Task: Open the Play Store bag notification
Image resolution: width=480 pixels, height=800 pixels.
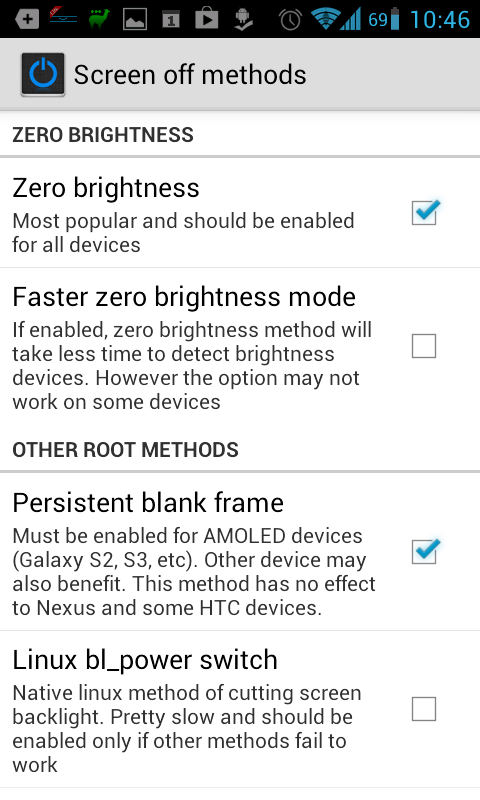Action: coord(207,18)
